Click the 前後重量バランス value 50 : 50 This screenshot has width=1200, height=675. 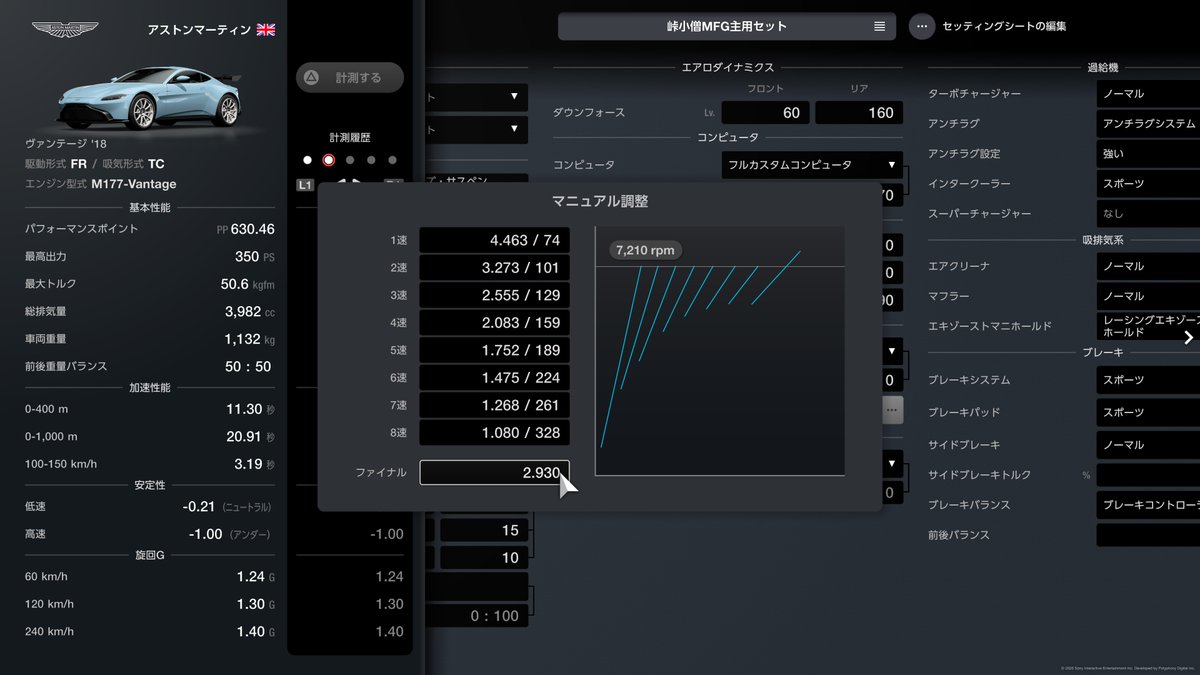pos(248,367)
